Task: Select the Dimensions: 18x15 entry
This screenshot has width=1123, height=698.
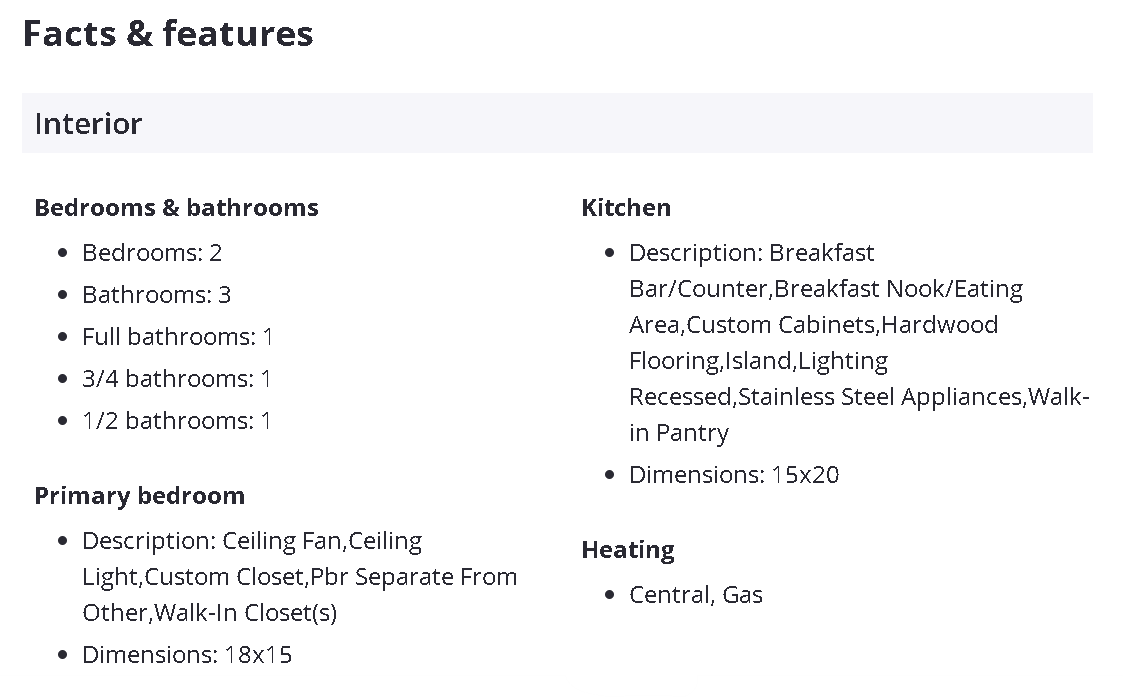Action: (187, 654)
